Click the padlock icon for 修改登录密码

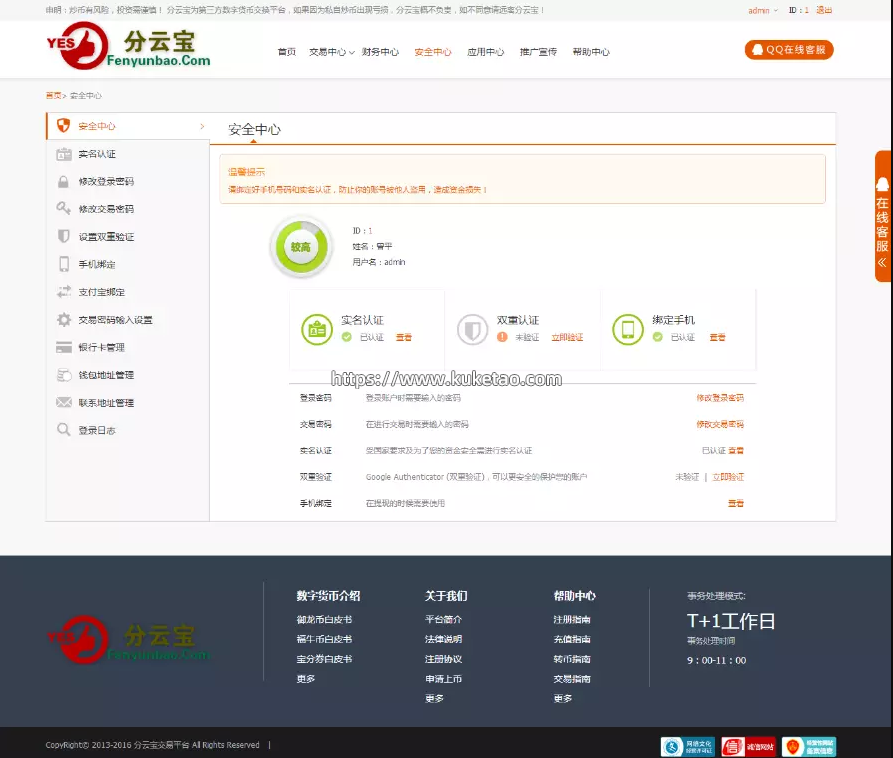[64, 182]
